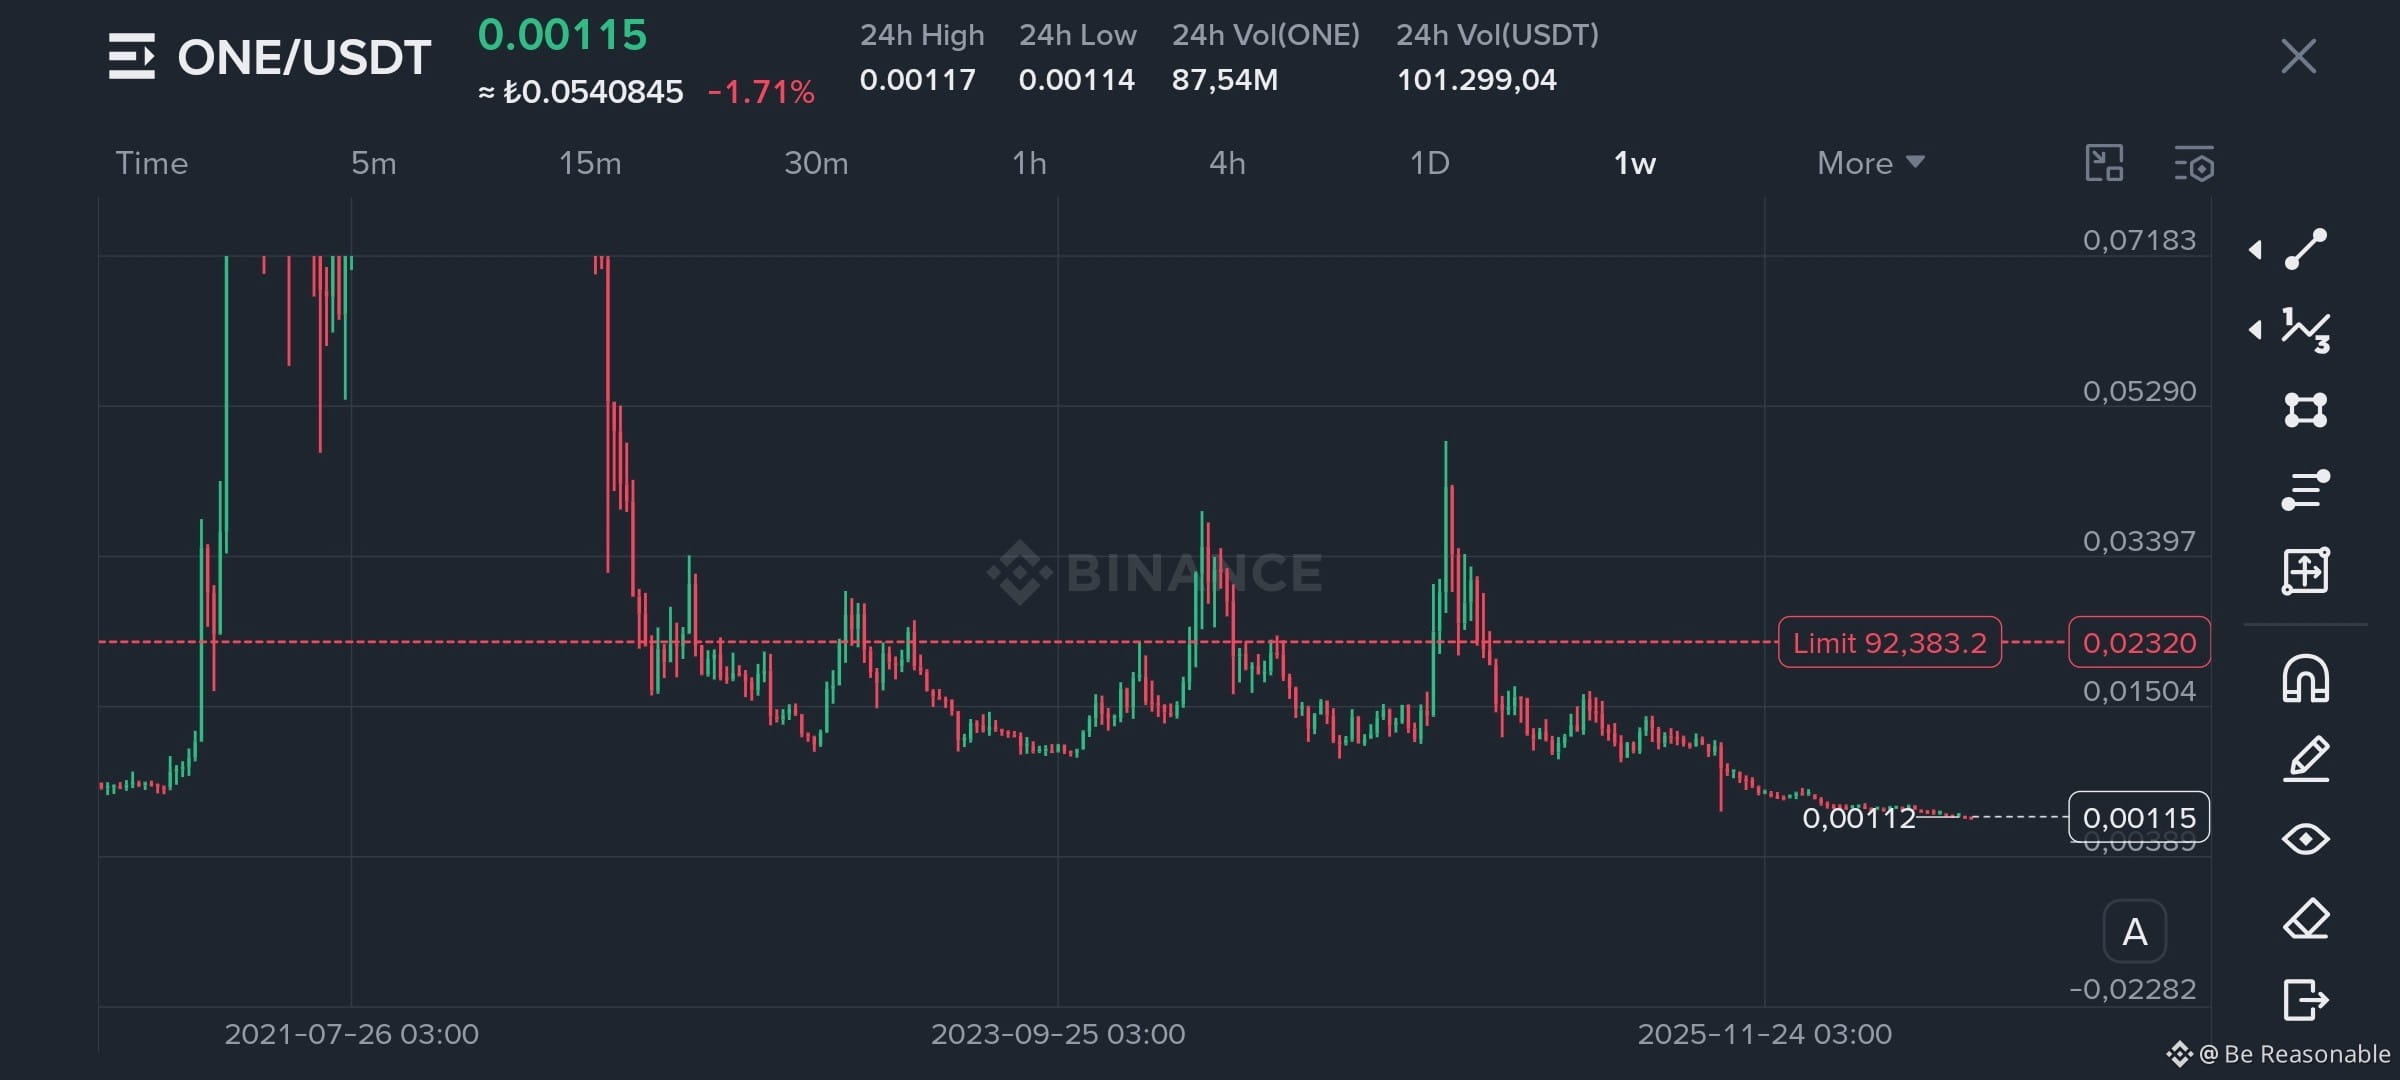Click the 2023-09-25 03:00 date label
This screenshot has height=1080, width=2400.
click(x=1058, y=1034)
